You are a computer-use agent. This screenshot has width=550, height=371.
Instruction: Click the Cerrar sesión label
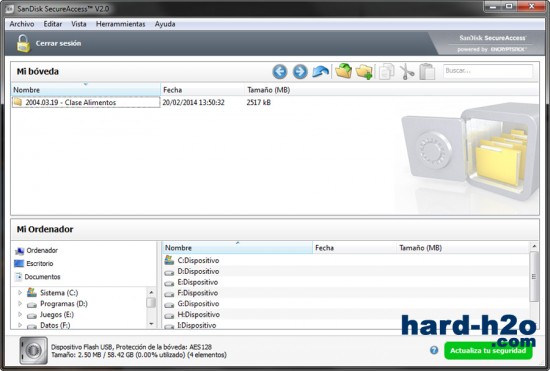pos(58,43)
